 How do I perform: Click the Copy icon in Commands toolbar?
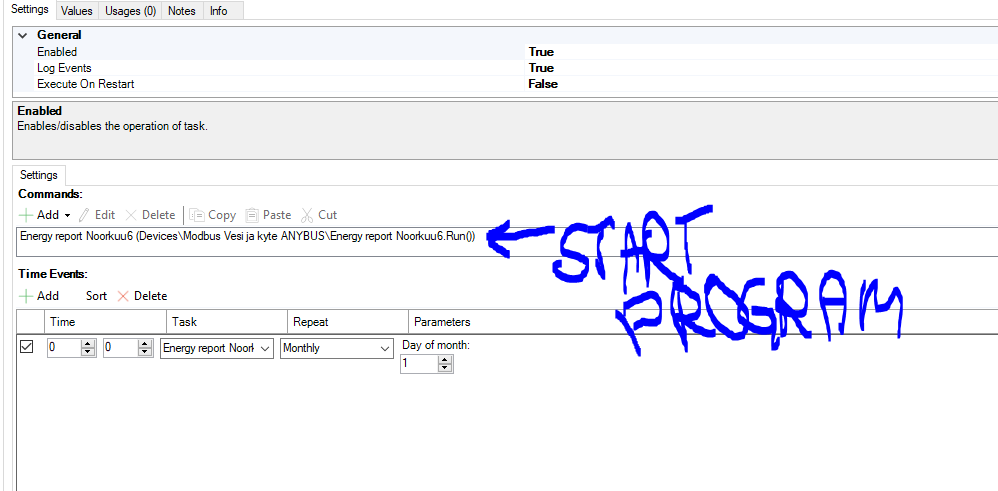pyautogui.click(x=197, y=215)
